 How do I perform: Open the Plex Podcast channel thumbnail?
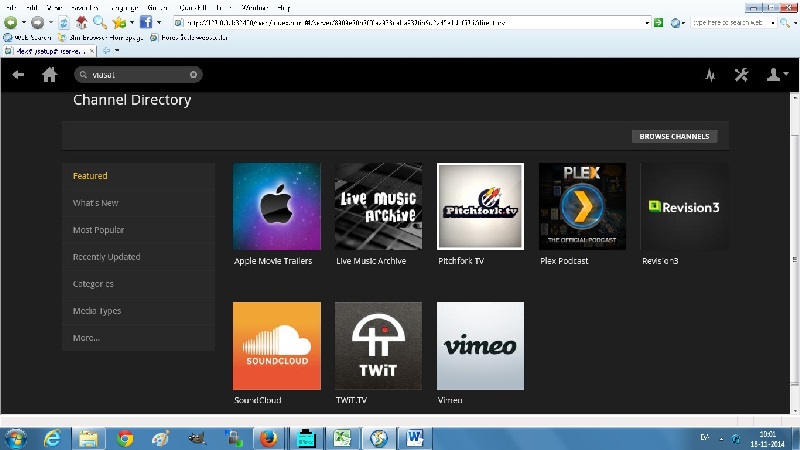coord(582,207)
